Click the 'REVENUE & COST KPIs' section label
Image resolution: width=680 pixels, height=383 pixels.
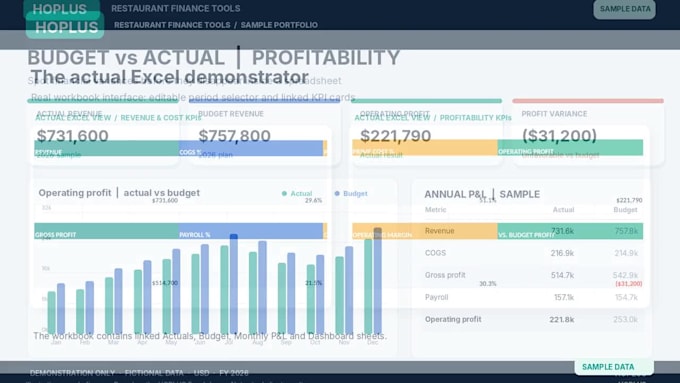tap(161, 118)
